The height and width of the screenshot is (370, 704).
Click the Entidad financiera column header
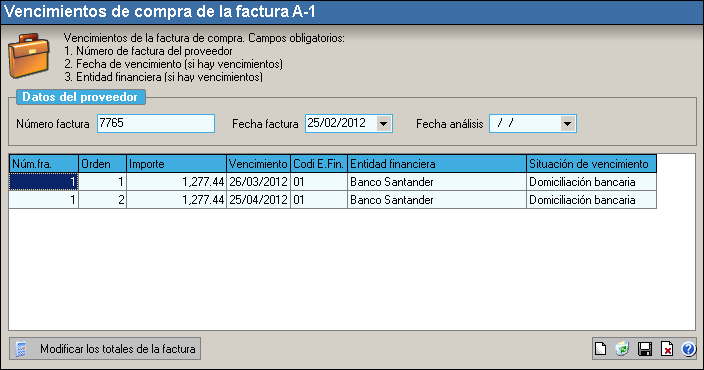tap(437, 164)
